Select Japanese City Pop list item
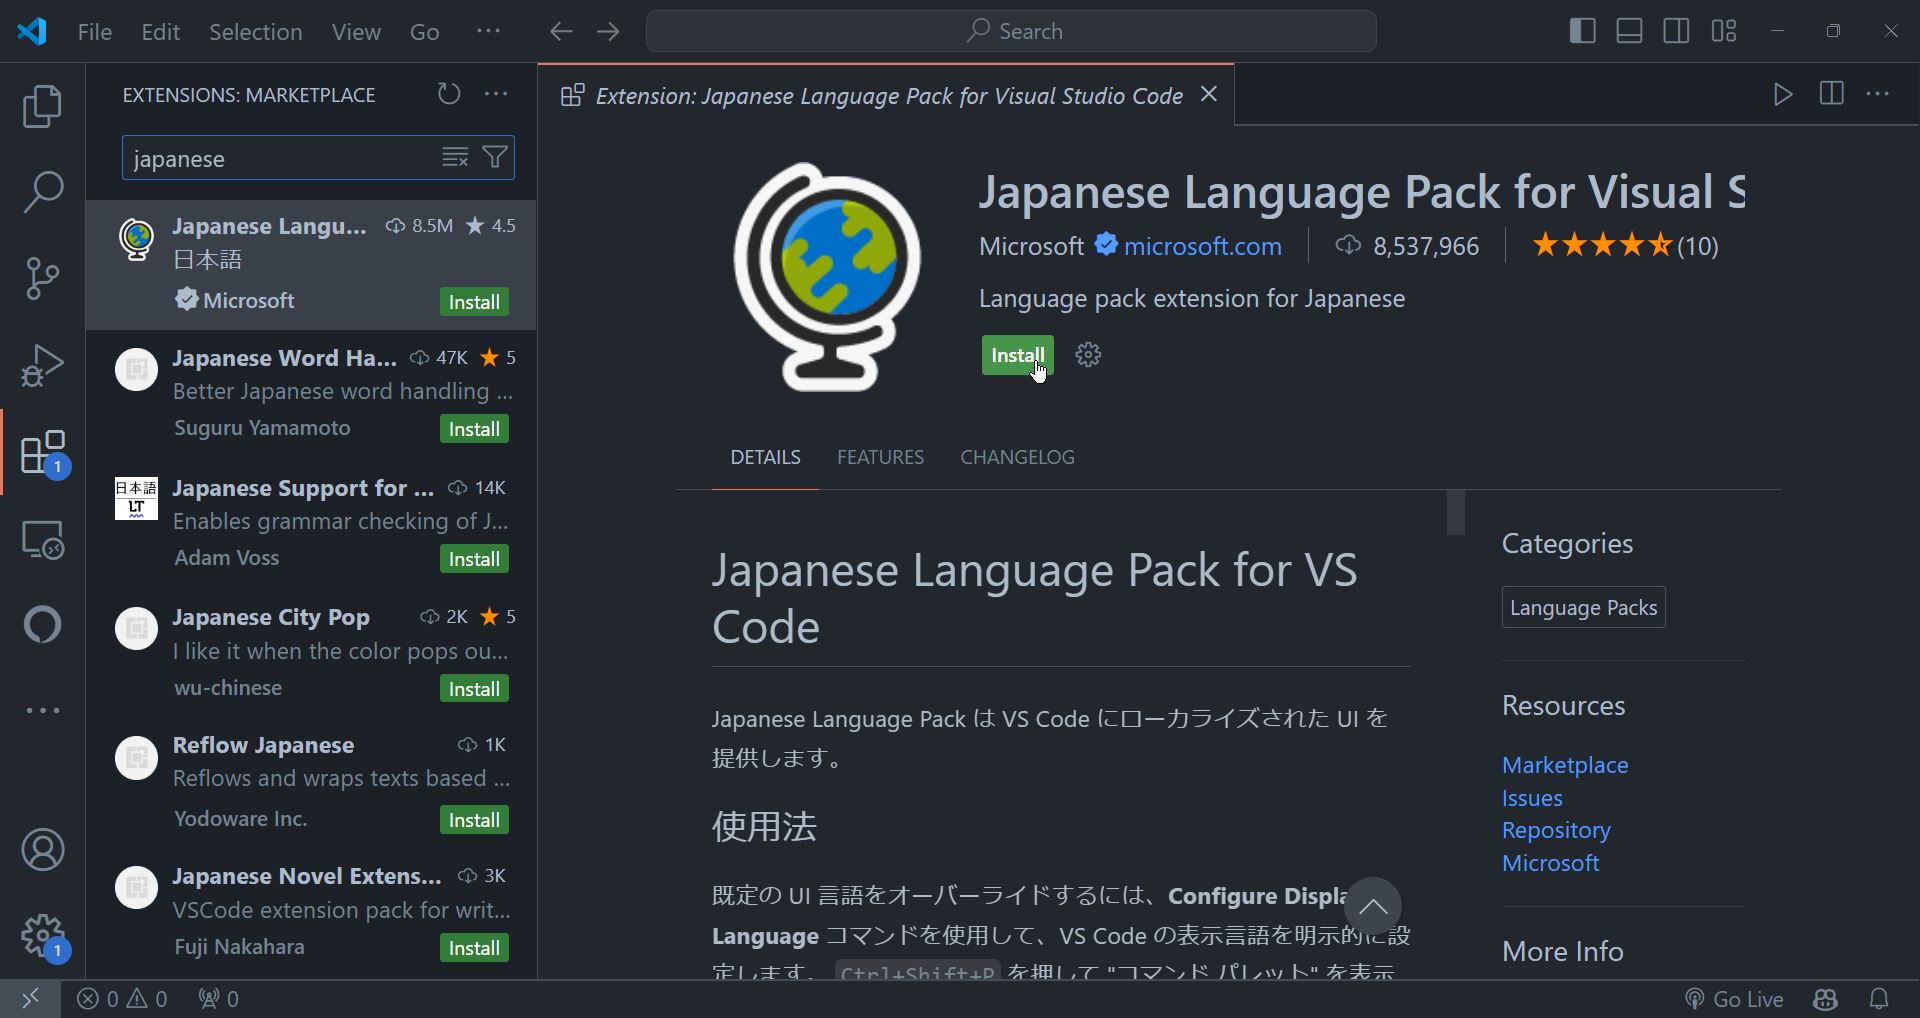The image size is (1920, 1018). pos(311,653)
